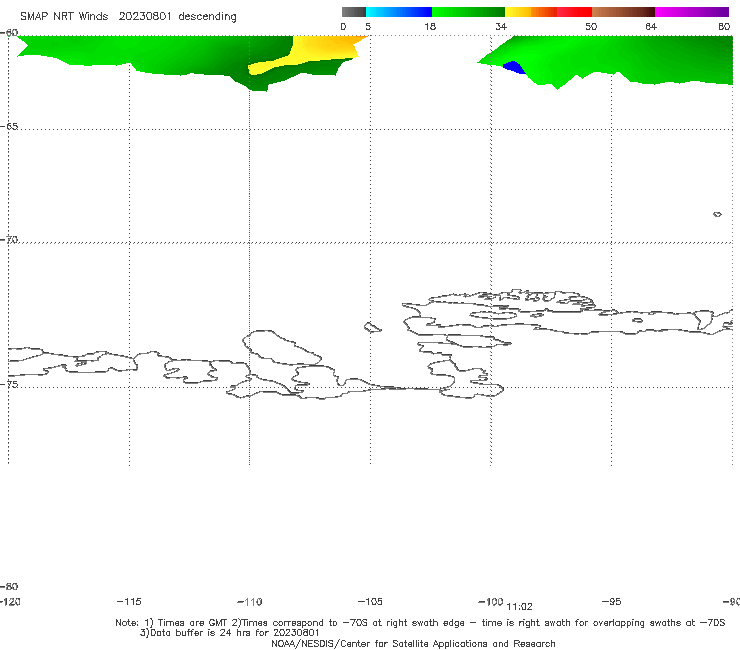Screen dimensions: 740x650
Task: Click the latitude label '-75'
Action: [x=9, y=384]
